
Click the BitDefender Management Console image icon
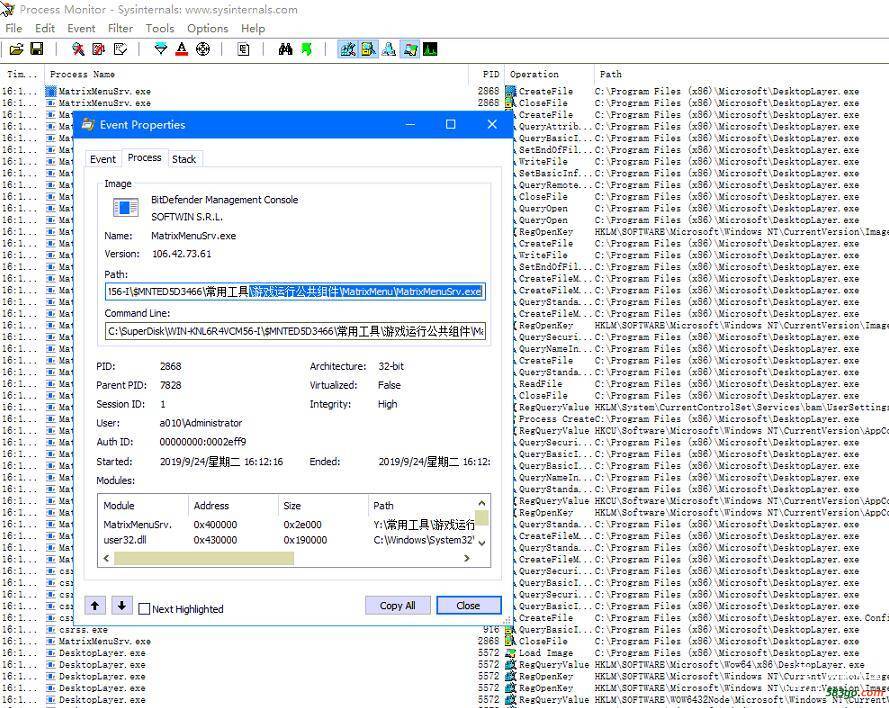[x=125, y=207]
